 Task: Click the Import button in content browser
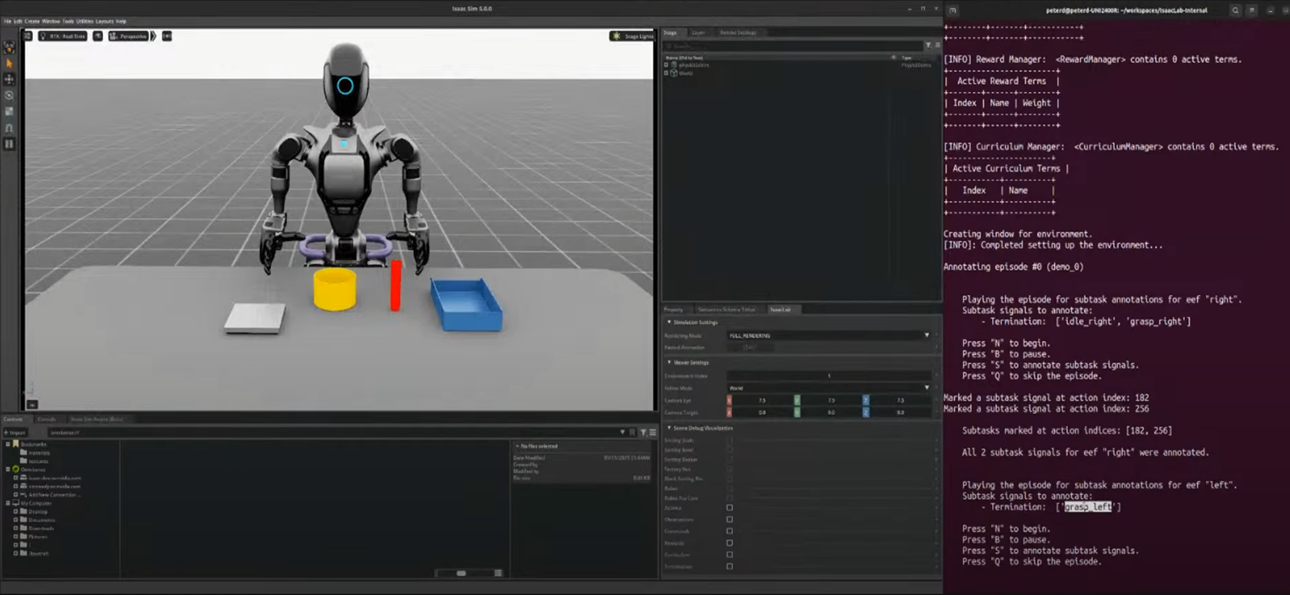16,432
